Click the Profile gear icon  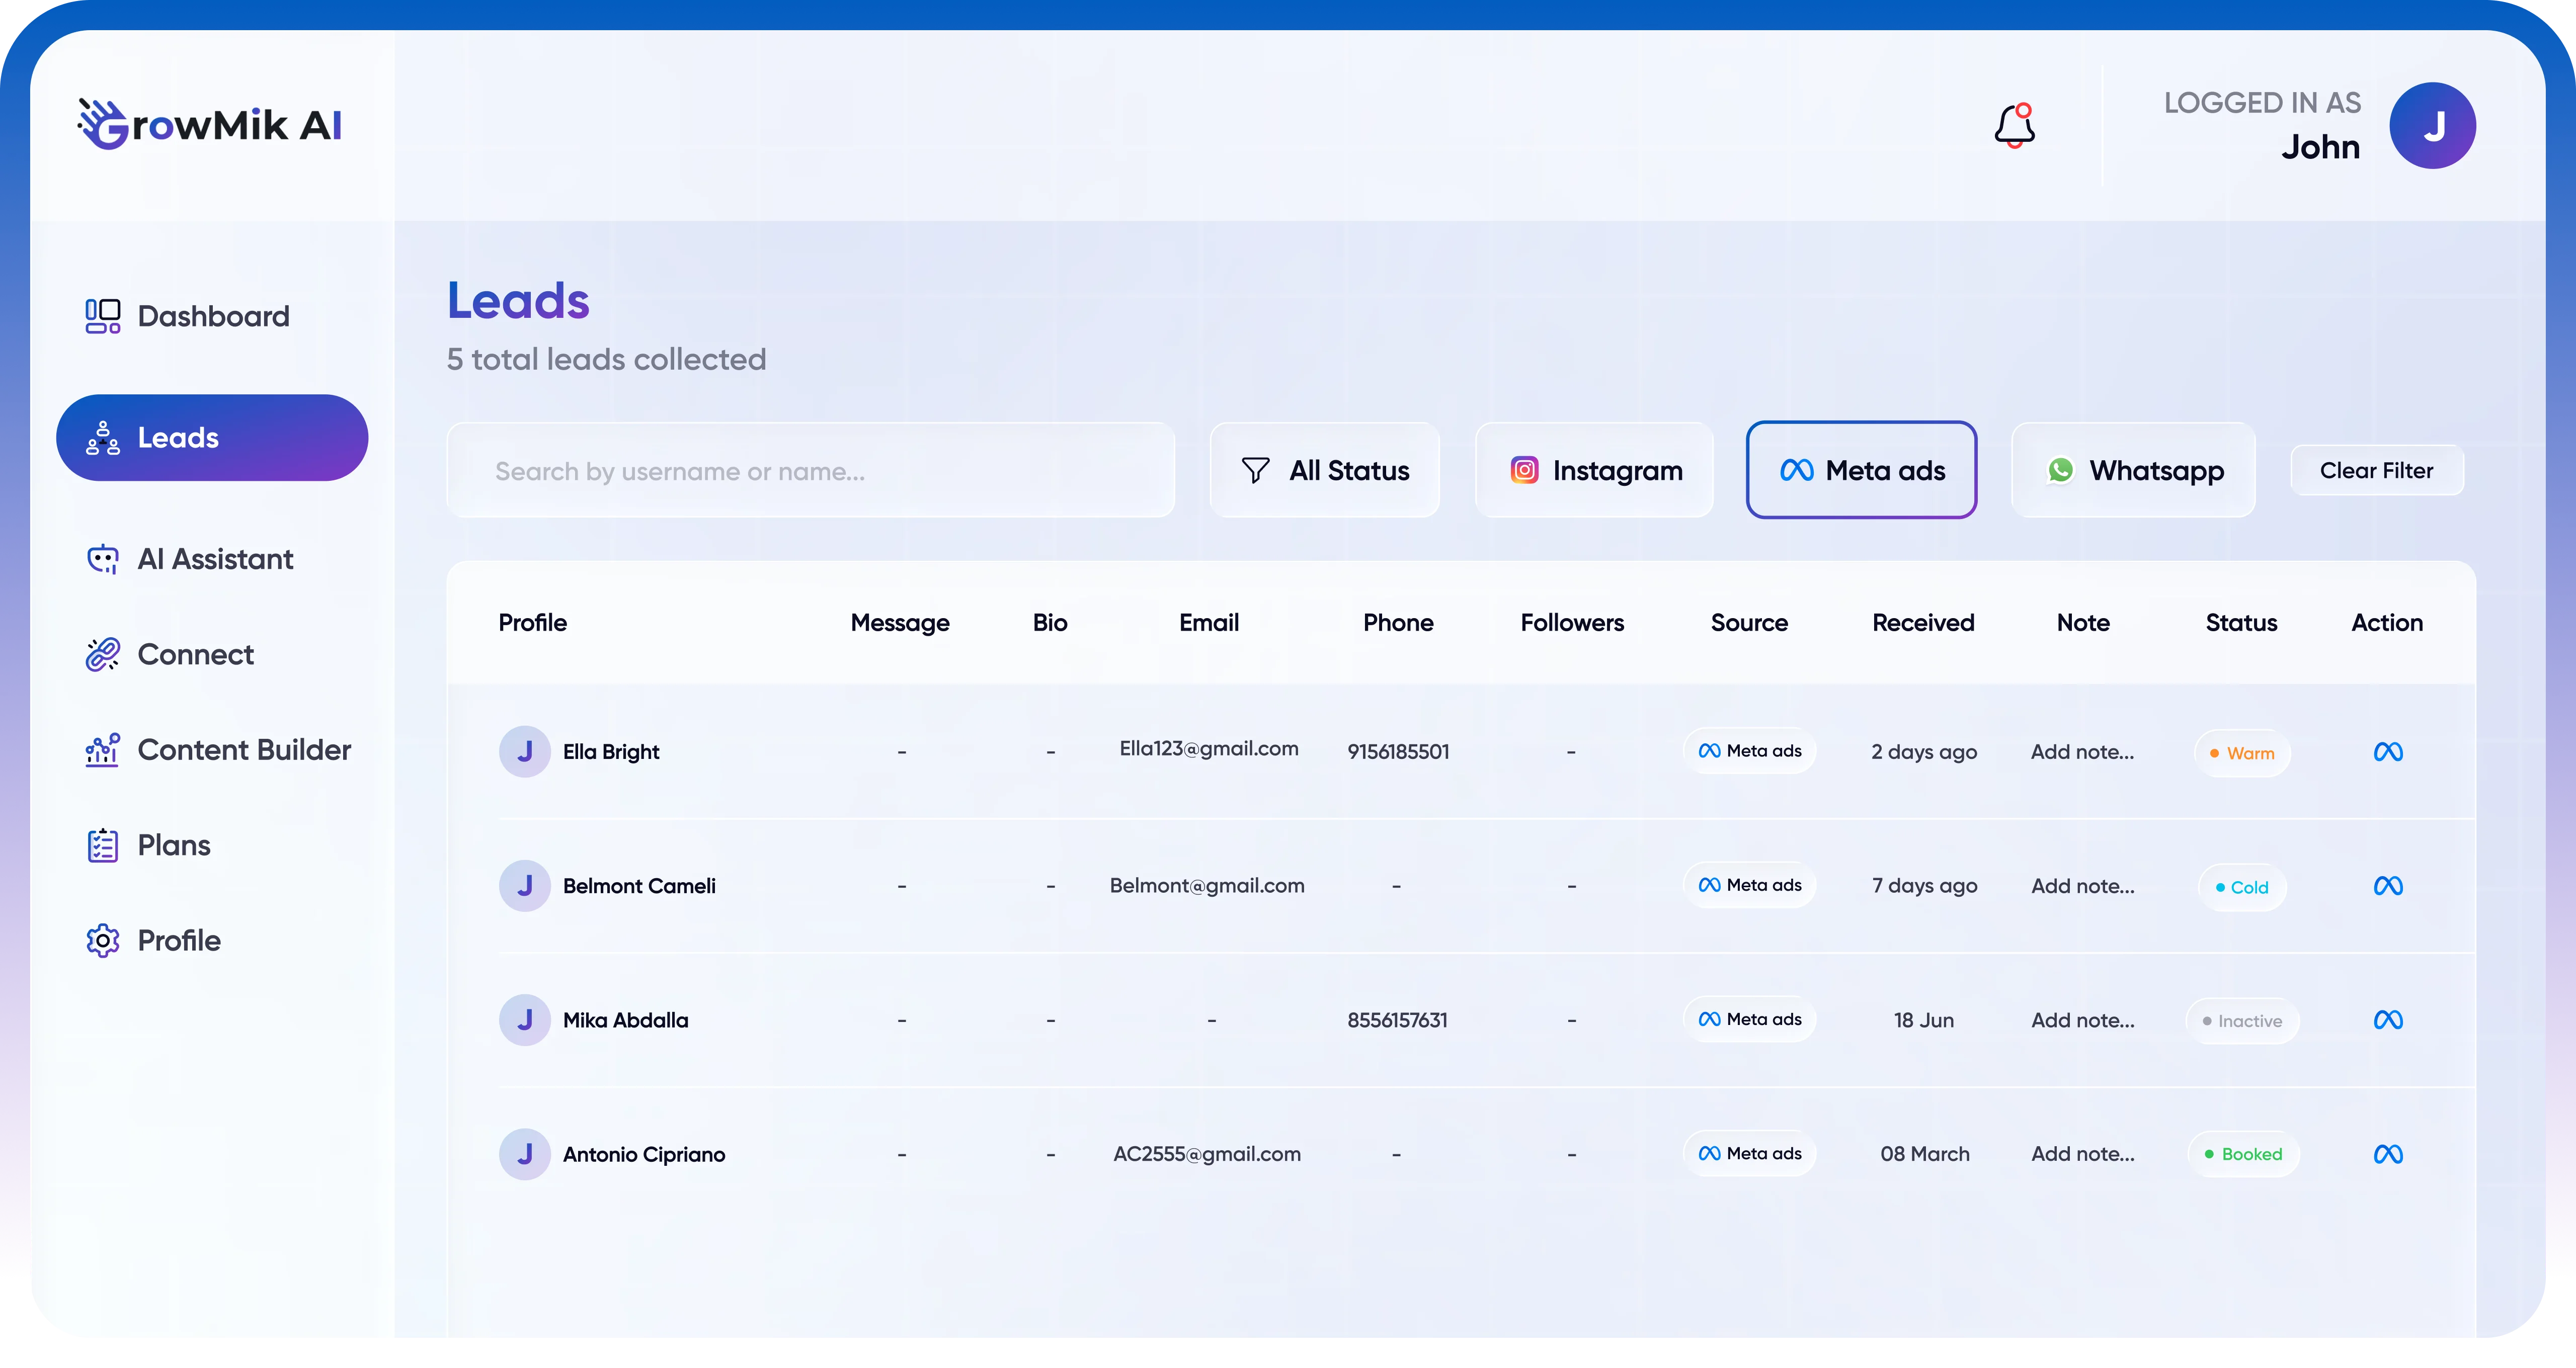click(x=103, y=941)
